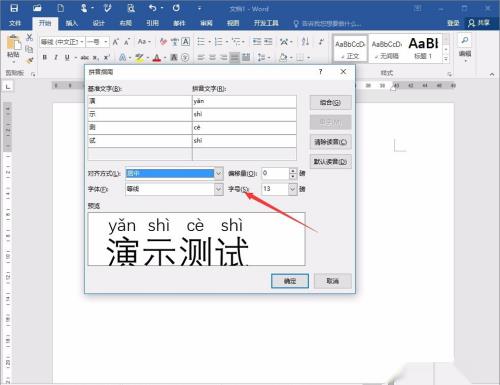Open the Change Case Aa dropdown
This screenshot has width=500, height=385.
click(x=144, y=42)
